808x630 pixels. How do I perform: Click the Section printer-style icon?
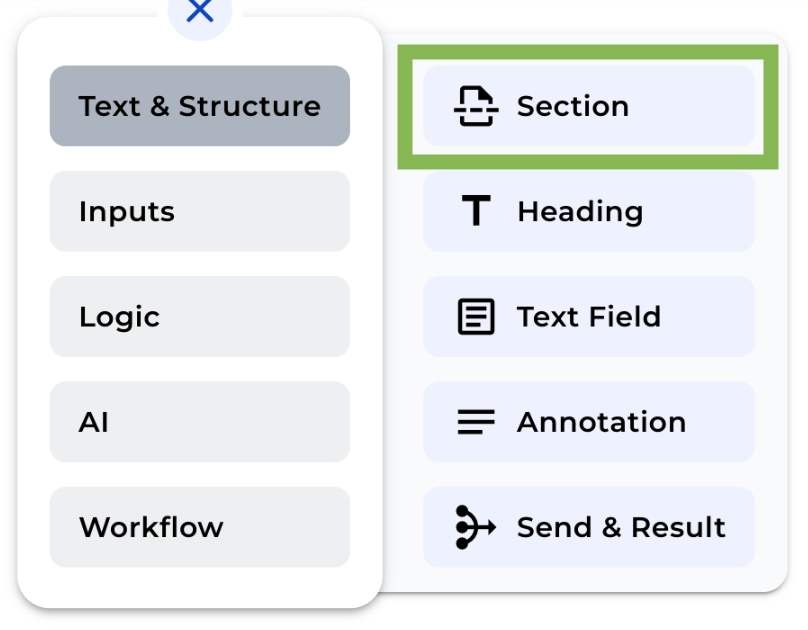[x=477, y=106]
